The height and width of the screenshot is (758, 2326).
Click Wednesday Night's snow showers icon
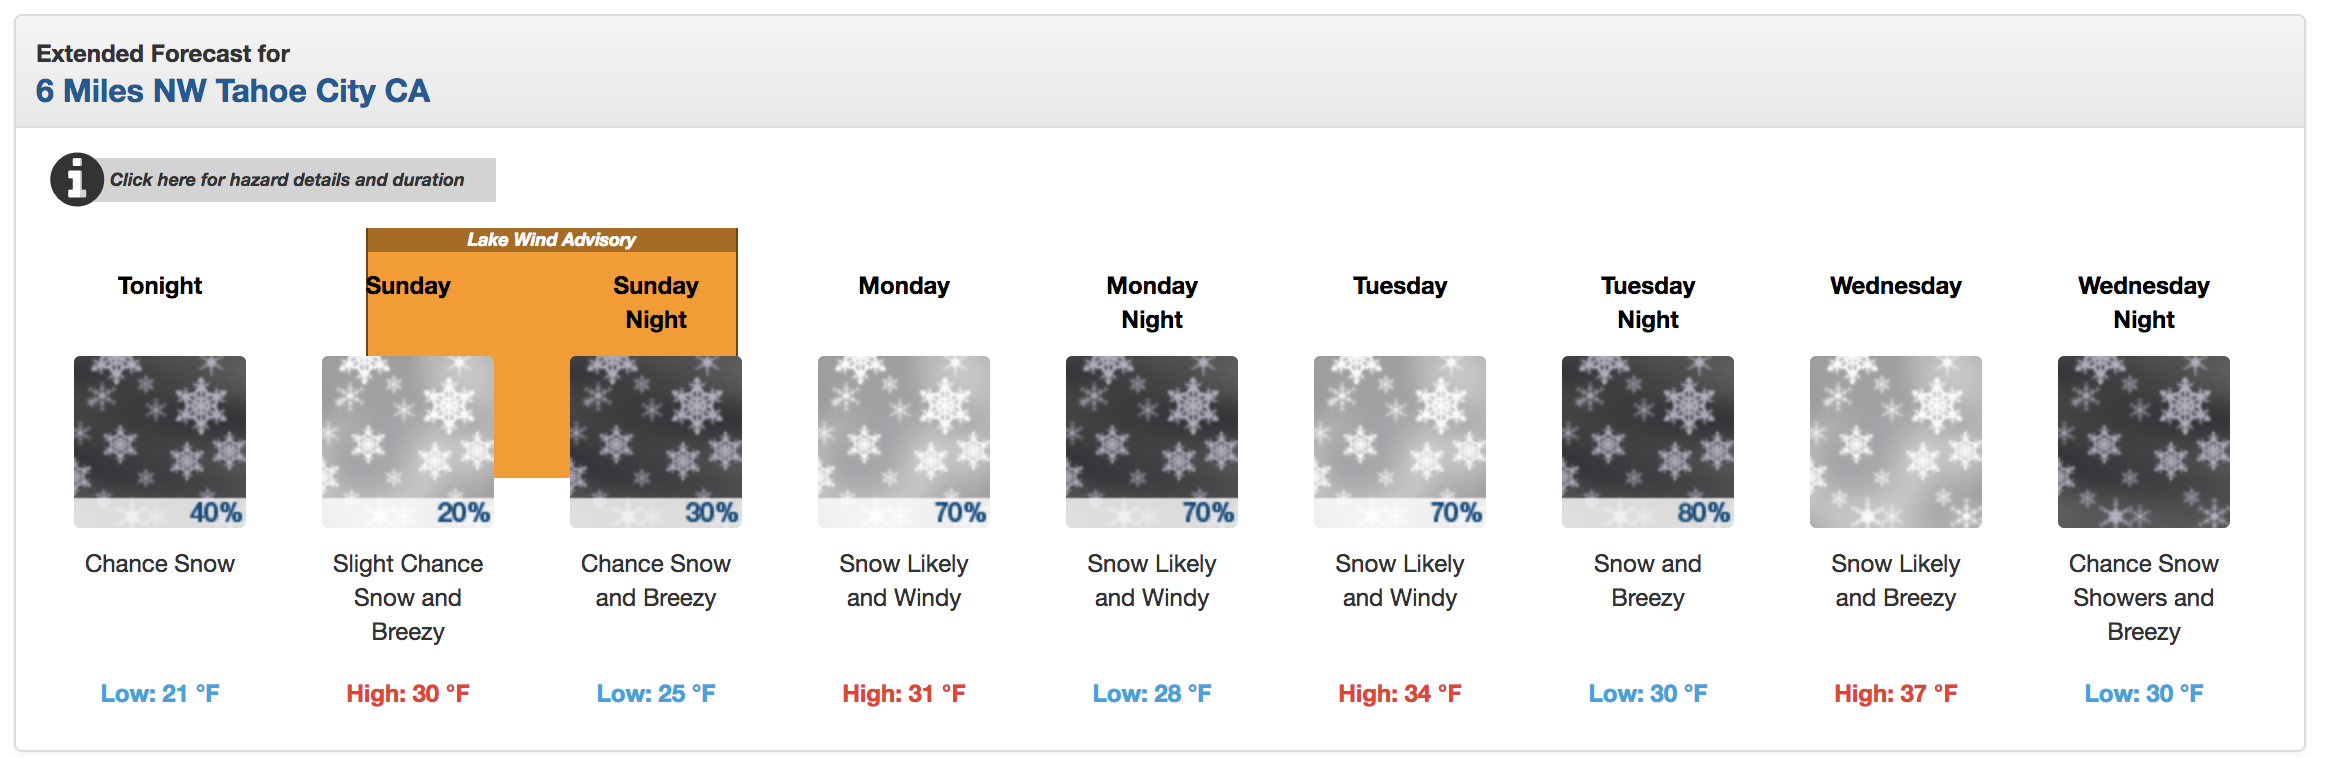pyautogui.click(x=2144, y=442)
